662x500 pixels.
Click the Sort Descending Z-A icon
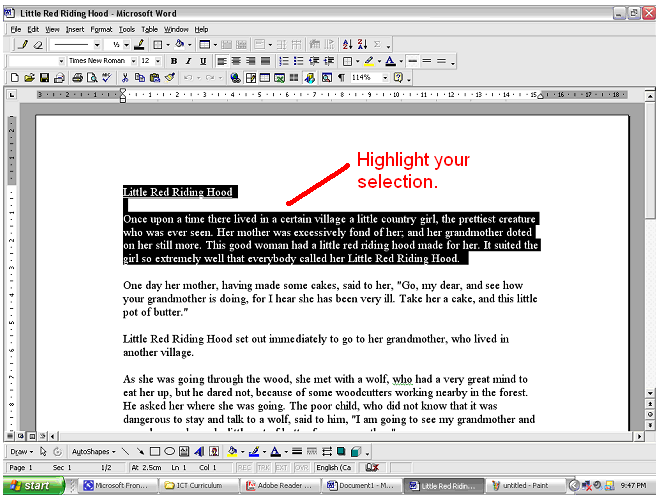point(362,44)
